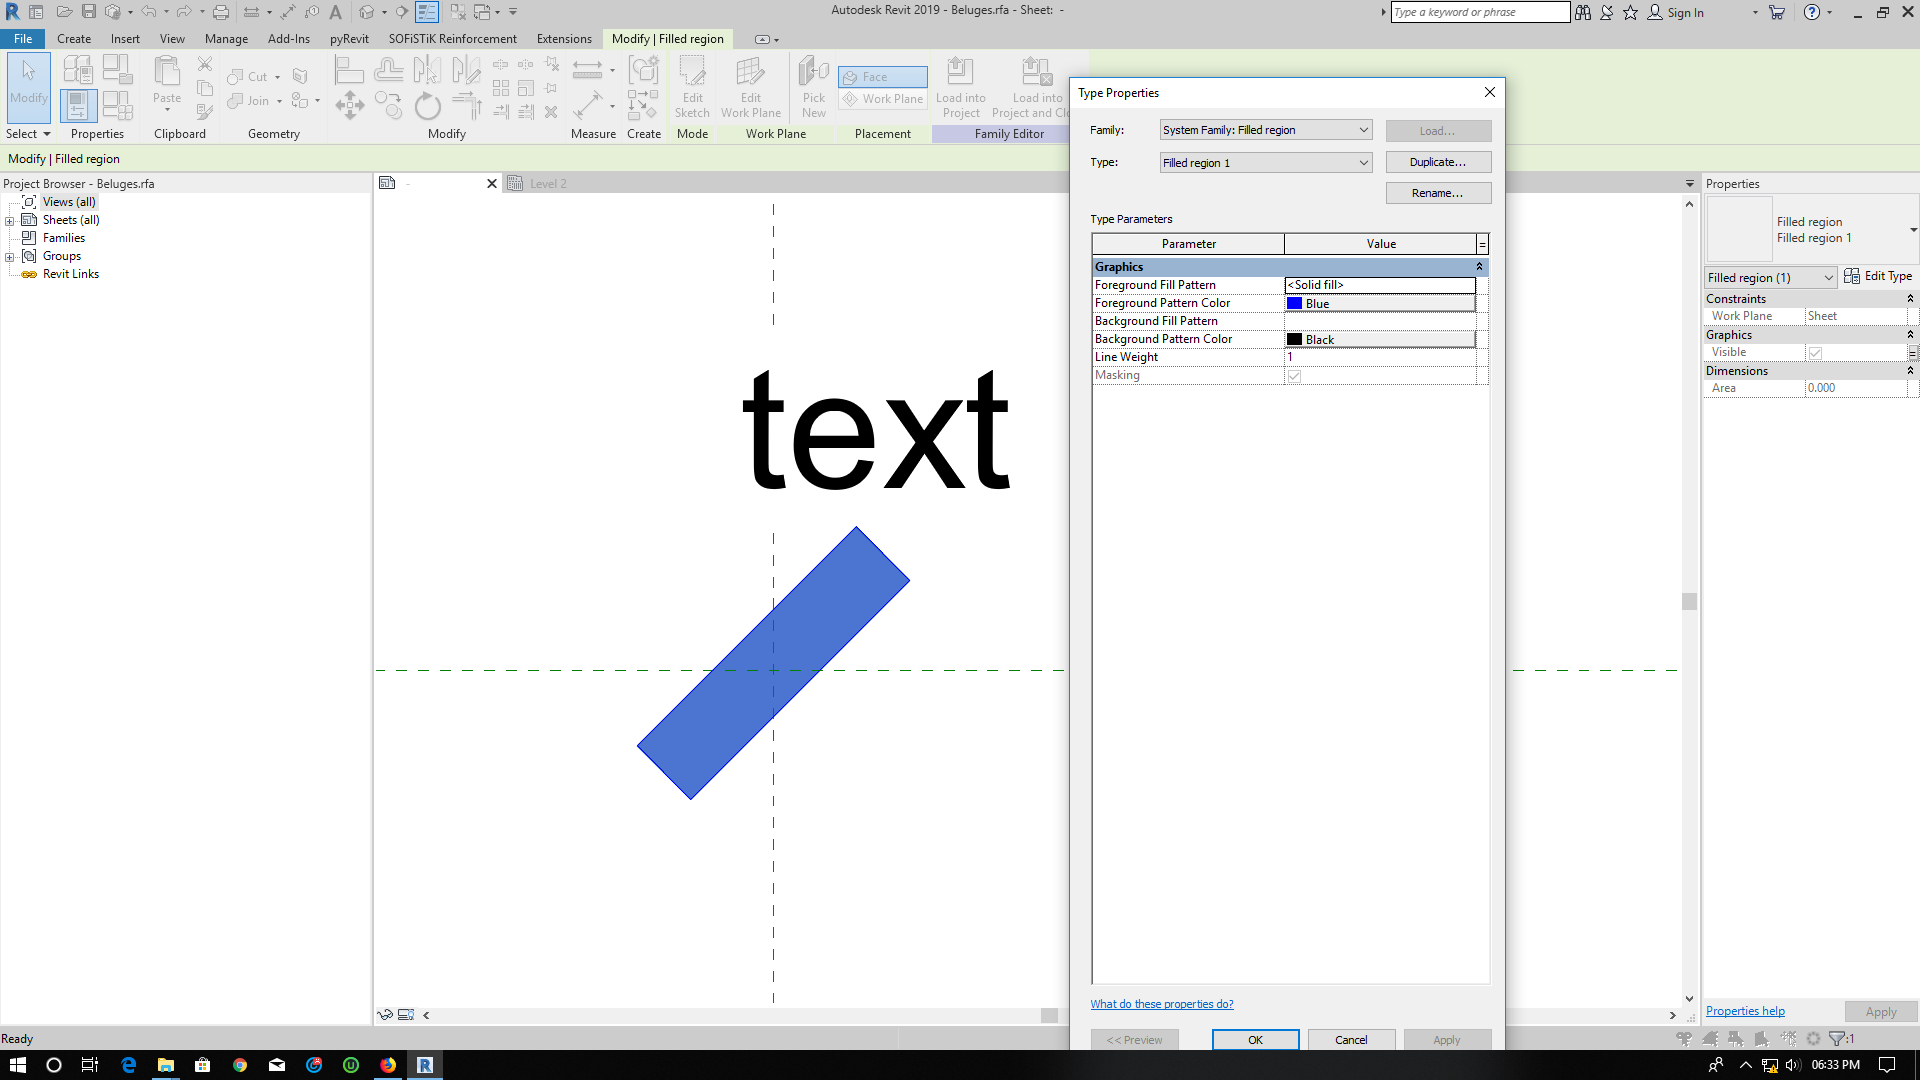Open the Revit application menu icon
Screen dimensions: 1920x1080
click(13, 12)
